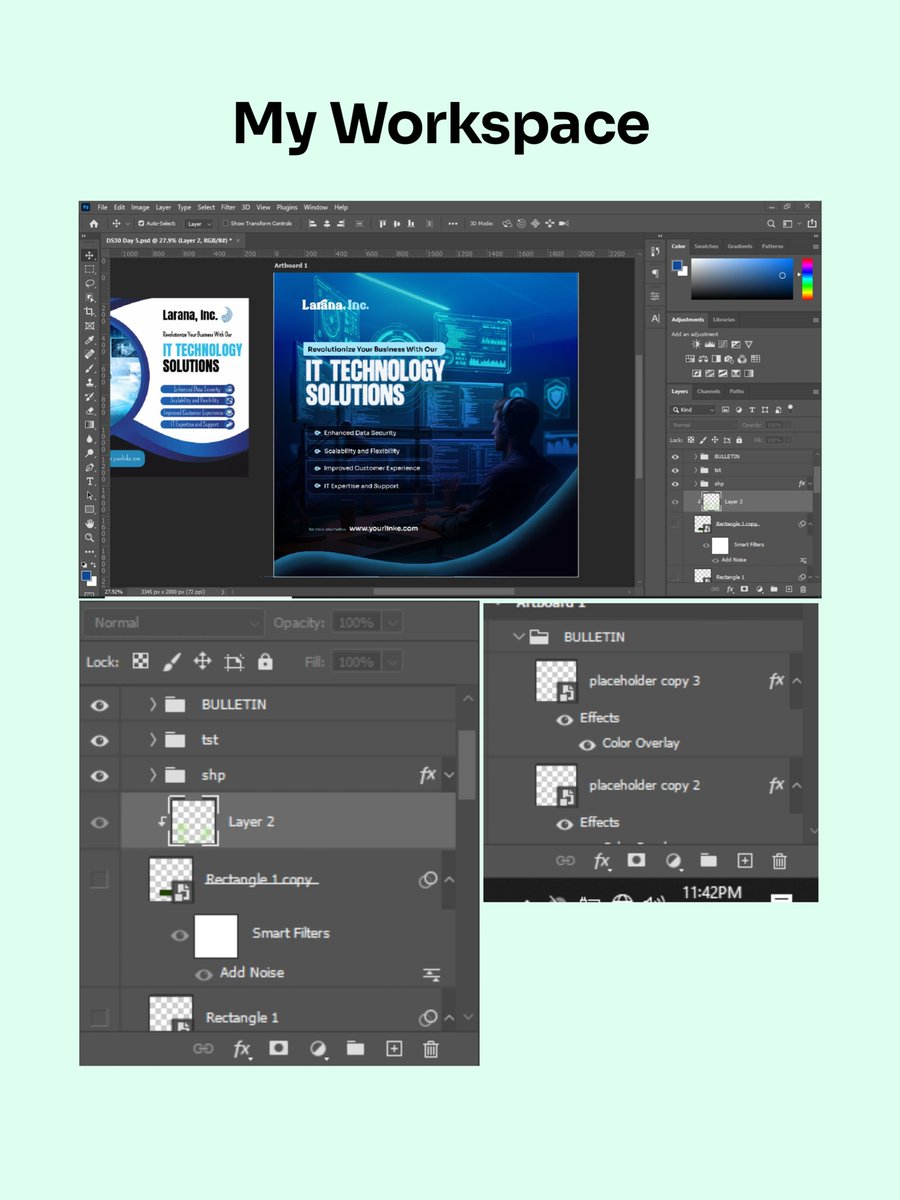Switch to the Swatches tab
Screen dimensions: 900x1200
(x=706, y=246)
